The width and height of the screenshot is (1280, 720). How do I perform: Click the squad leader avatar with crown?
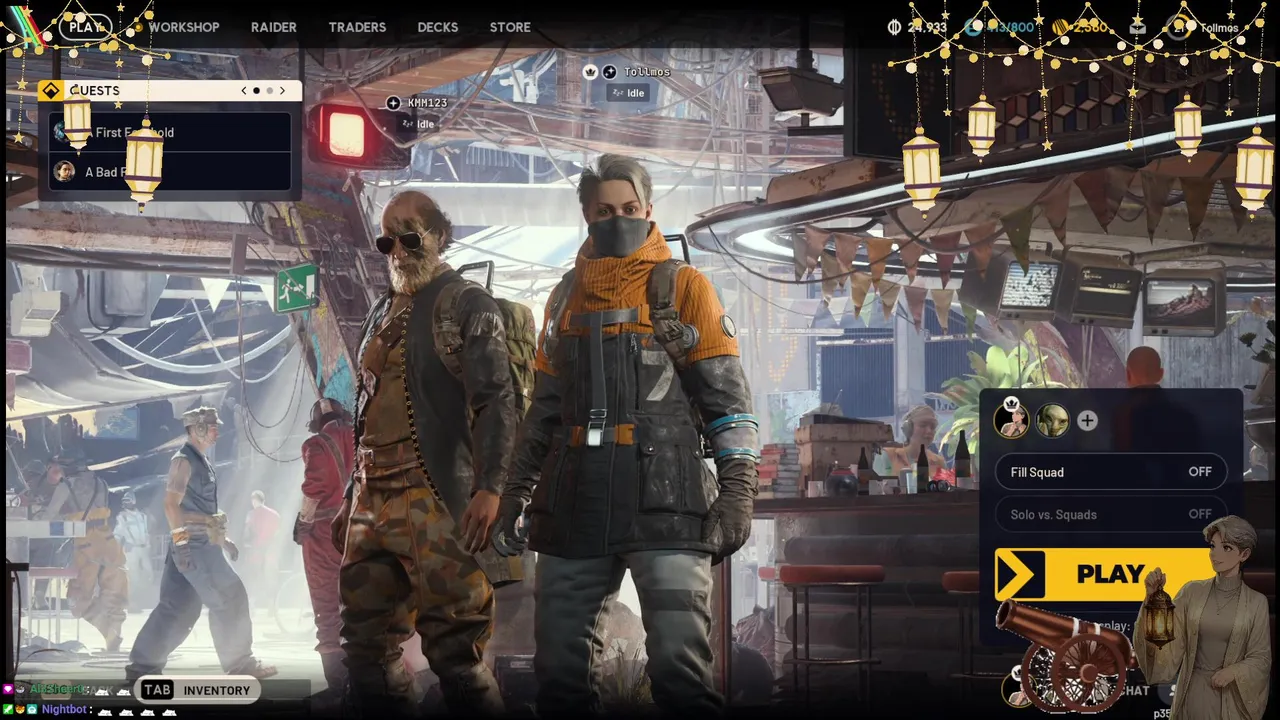1011,420
